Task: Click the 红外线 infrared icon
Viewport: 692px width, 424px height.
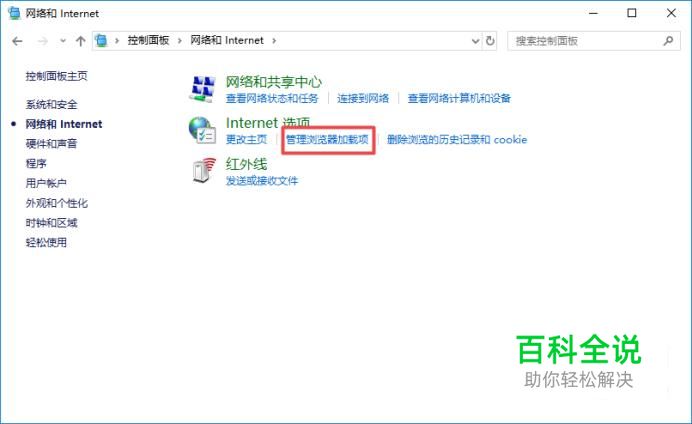Action: pos(204,171)
